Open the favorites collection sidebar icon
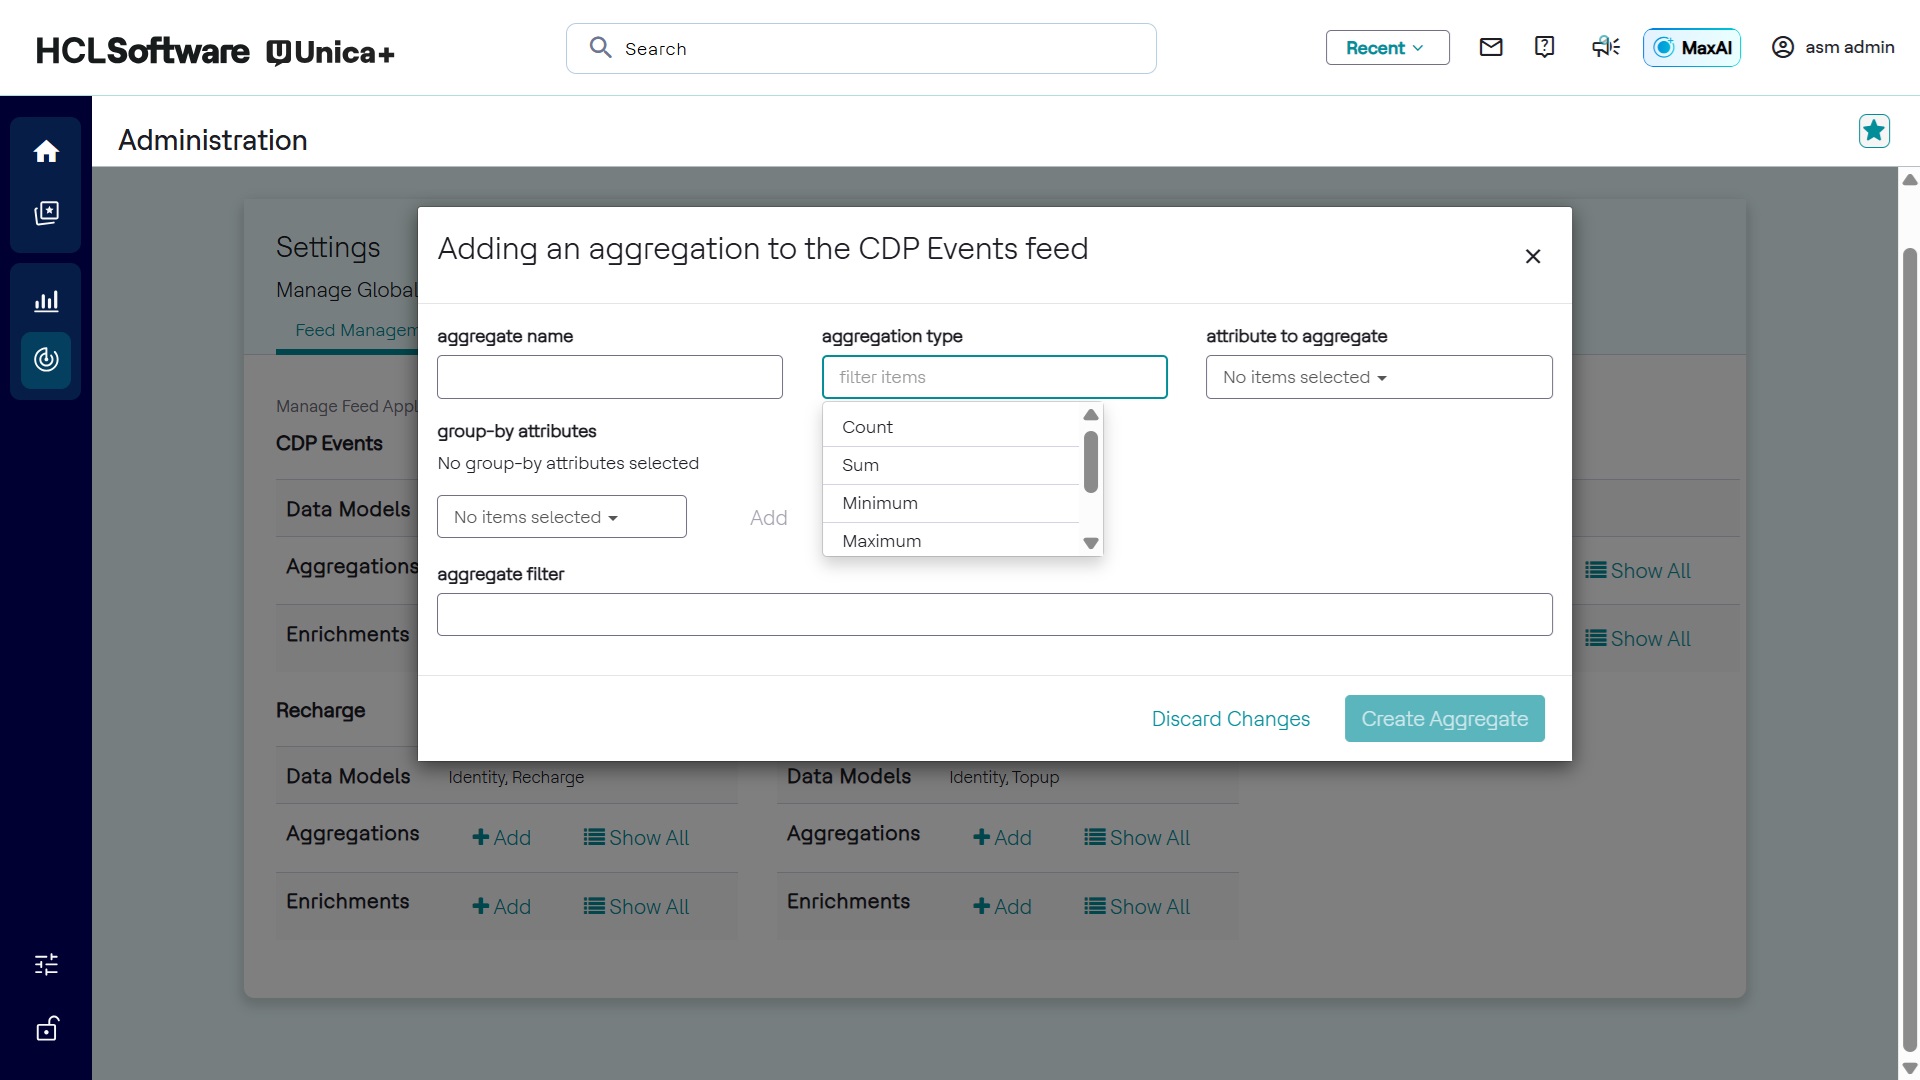 [x=46, y=213]
